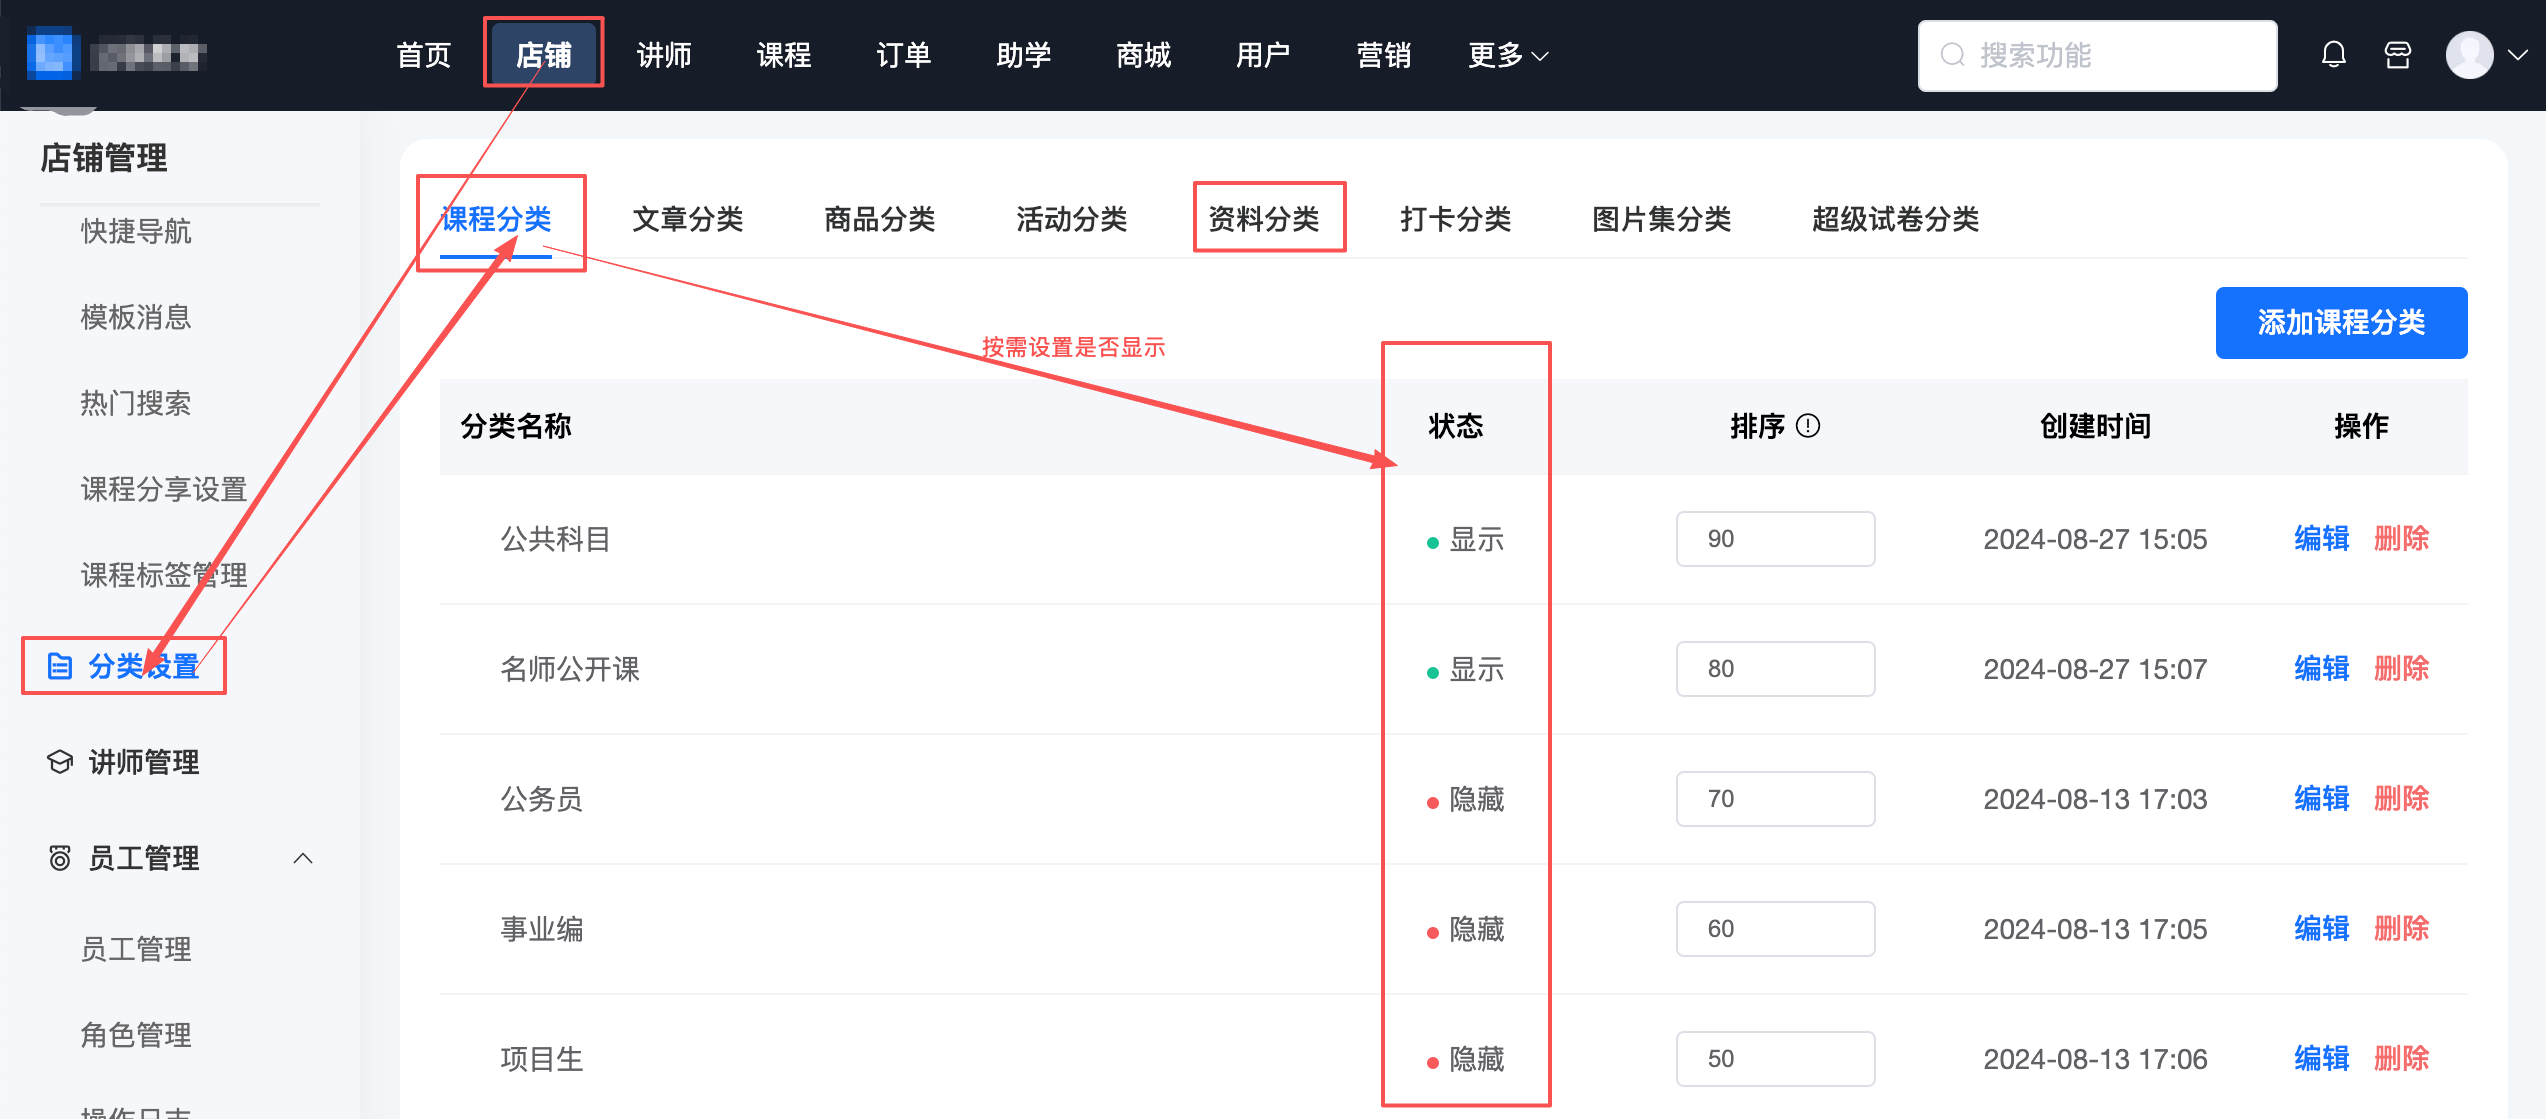This screenshot has height=1119, width=2546.
Task: Click the user avatar in top bar
Action: tap(2469, 55)
